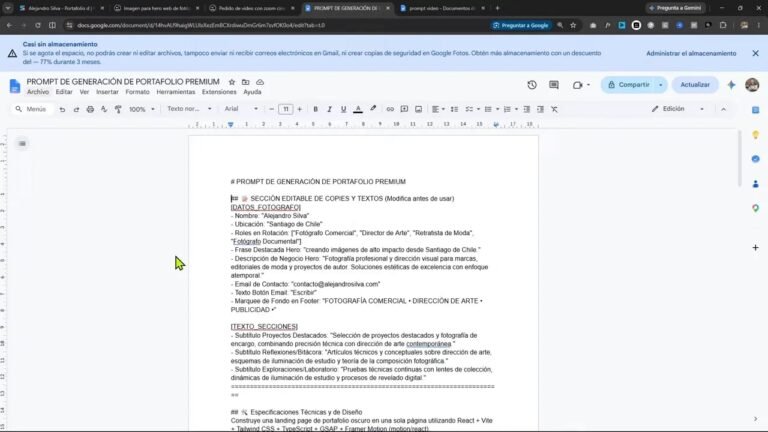Click the insert link icon
The image size is (768, 432).
pyautogui.click(x=390, y=109)
